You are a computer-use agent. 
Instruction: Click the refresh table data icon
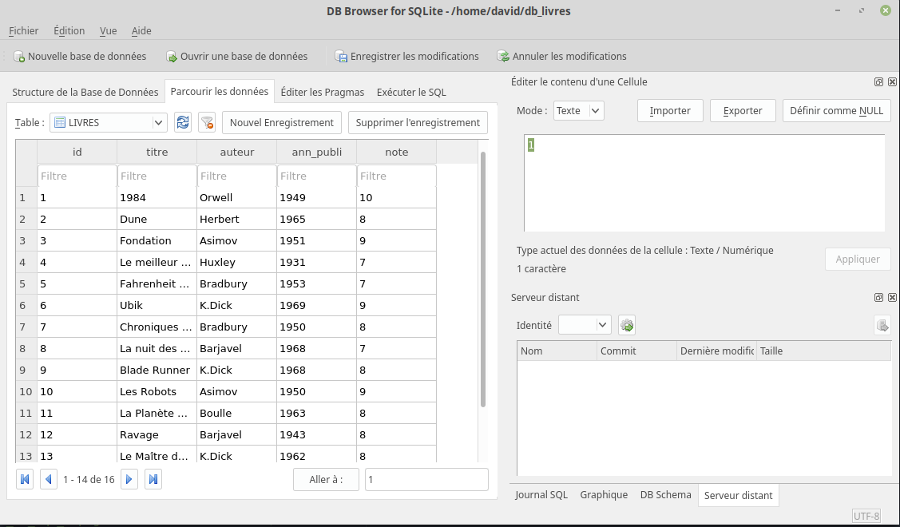tap(183, 122)
